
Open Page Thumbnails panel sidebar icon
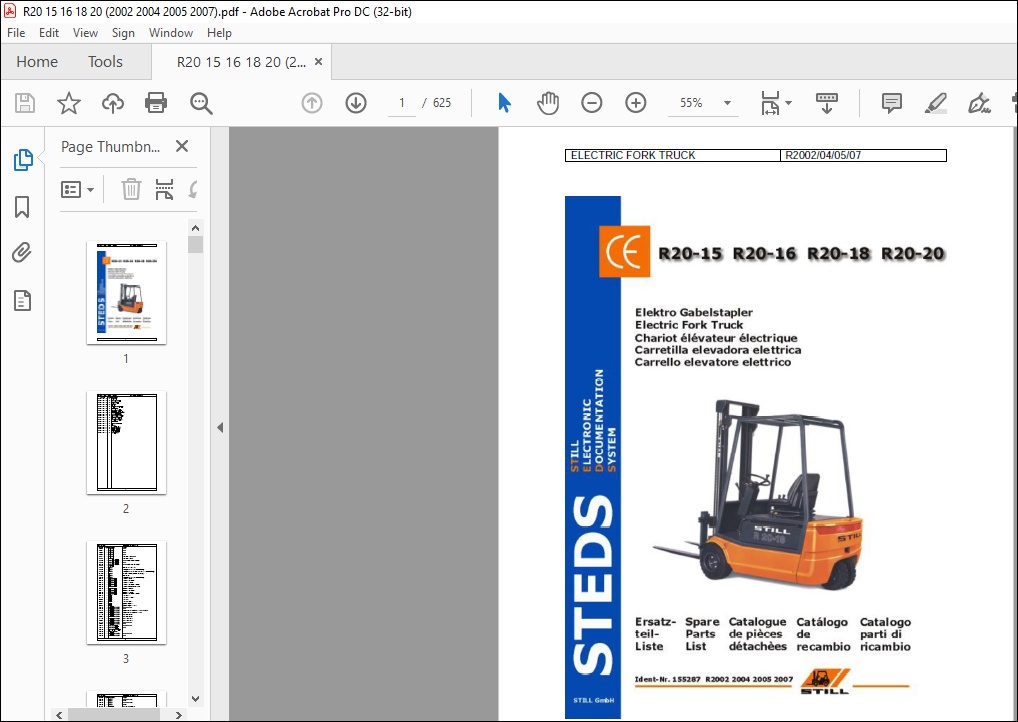pos(23,160)
